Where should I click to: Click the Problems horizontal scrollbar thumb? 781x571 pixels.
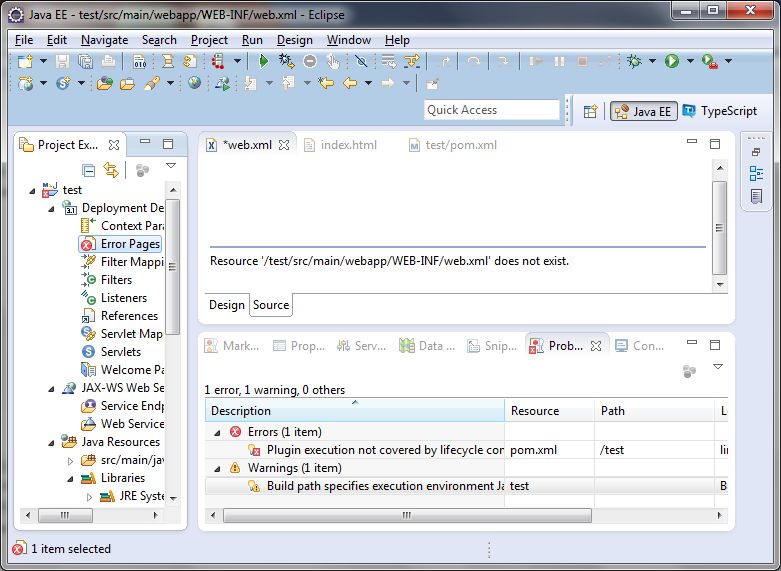pos(407,515)
